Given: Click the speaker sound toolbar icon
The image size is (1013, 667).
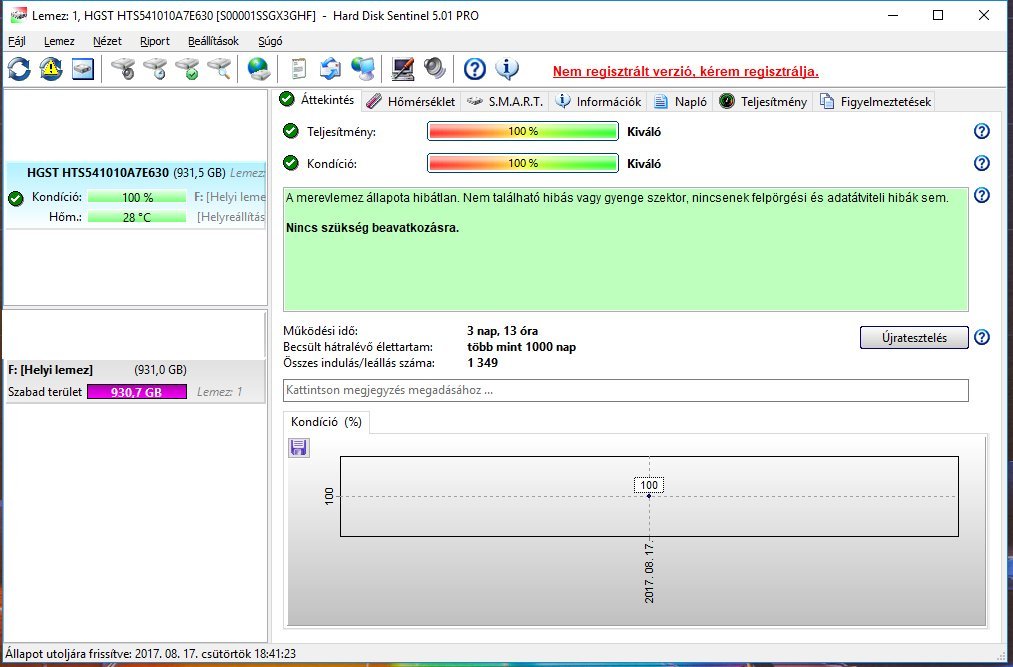Looking at the screenshot, I should click(435, 69).
